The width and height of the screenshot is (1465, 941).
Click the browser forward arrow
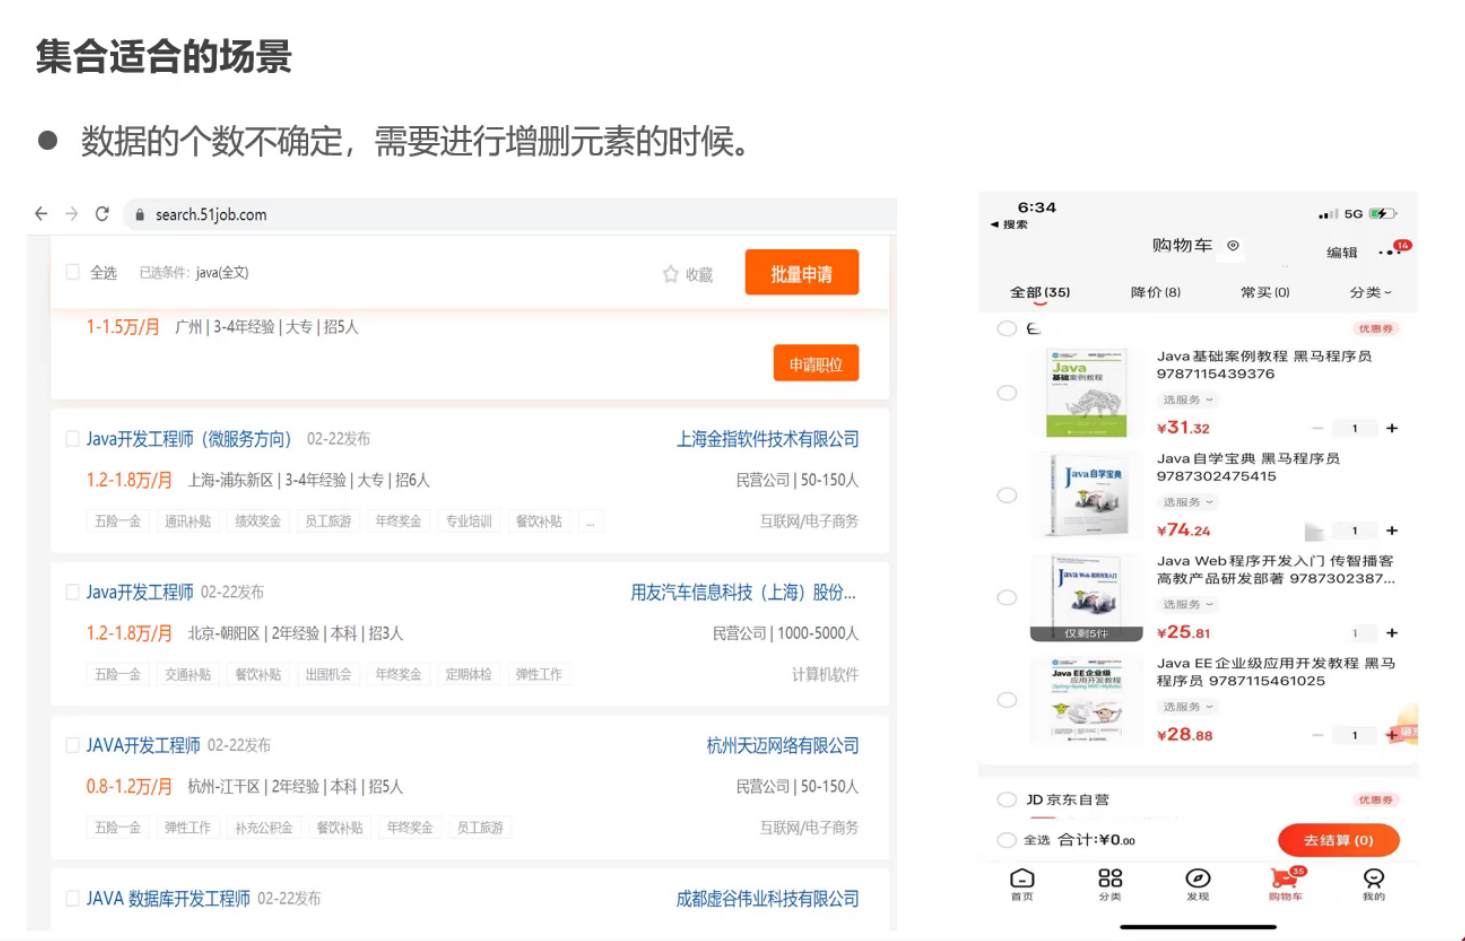point(71,214)
